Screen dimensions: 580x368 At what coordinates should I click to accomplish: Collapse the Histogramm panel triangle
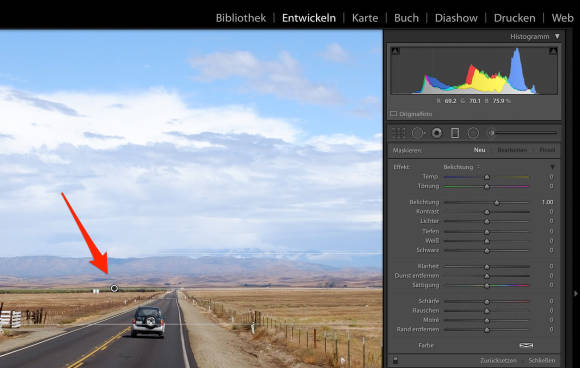coord(557,36)
